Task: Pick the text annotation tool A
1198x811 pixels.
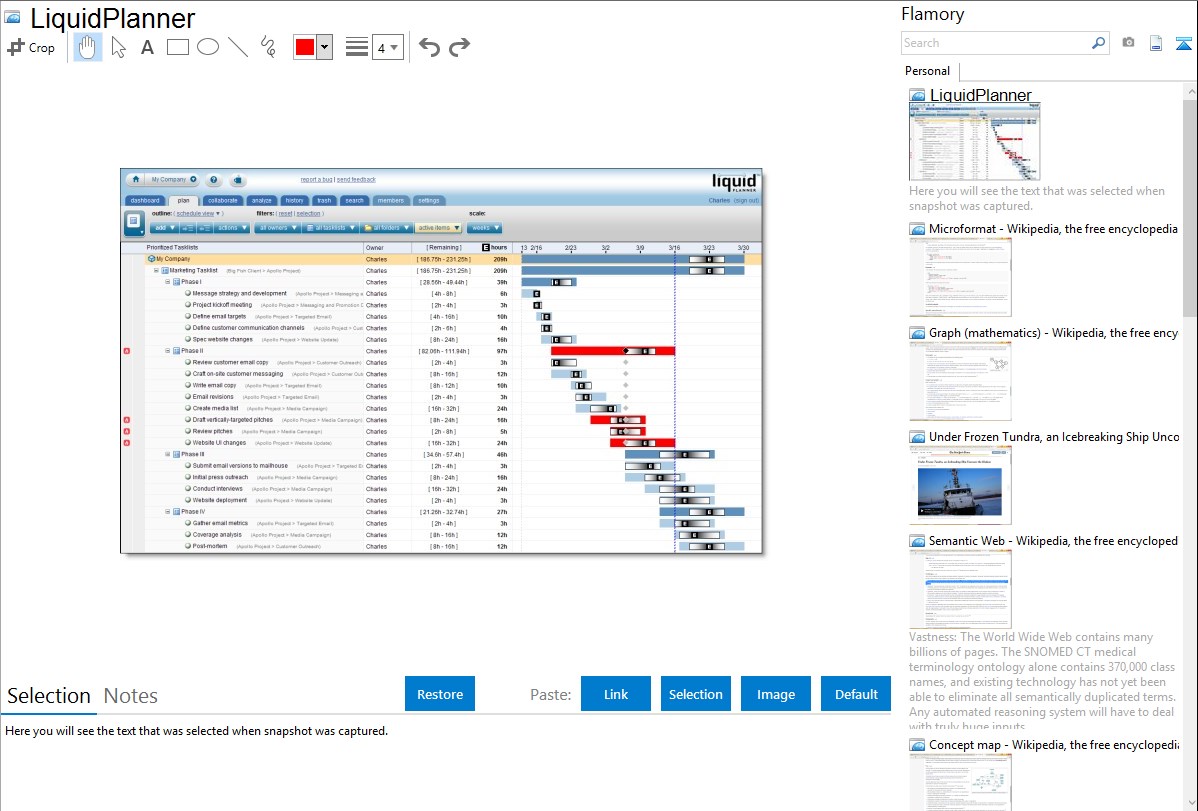Action: pos(147,47)
